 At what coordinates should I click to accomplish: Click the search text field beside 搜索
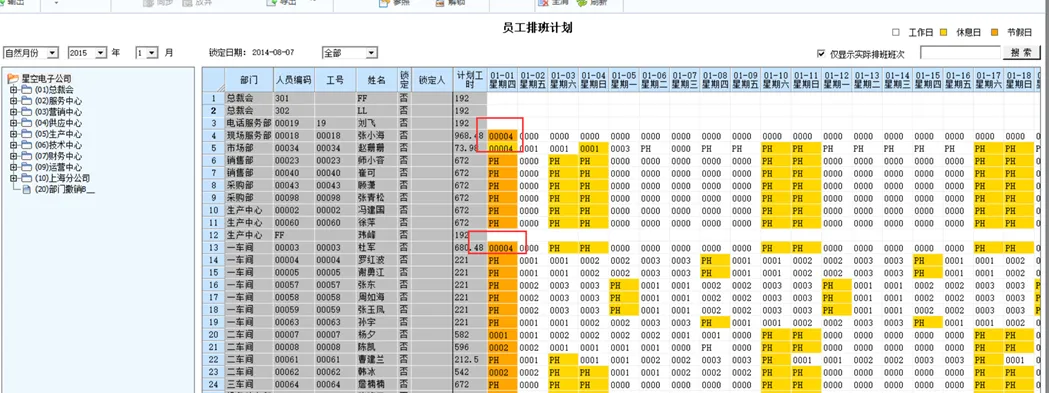960,52
